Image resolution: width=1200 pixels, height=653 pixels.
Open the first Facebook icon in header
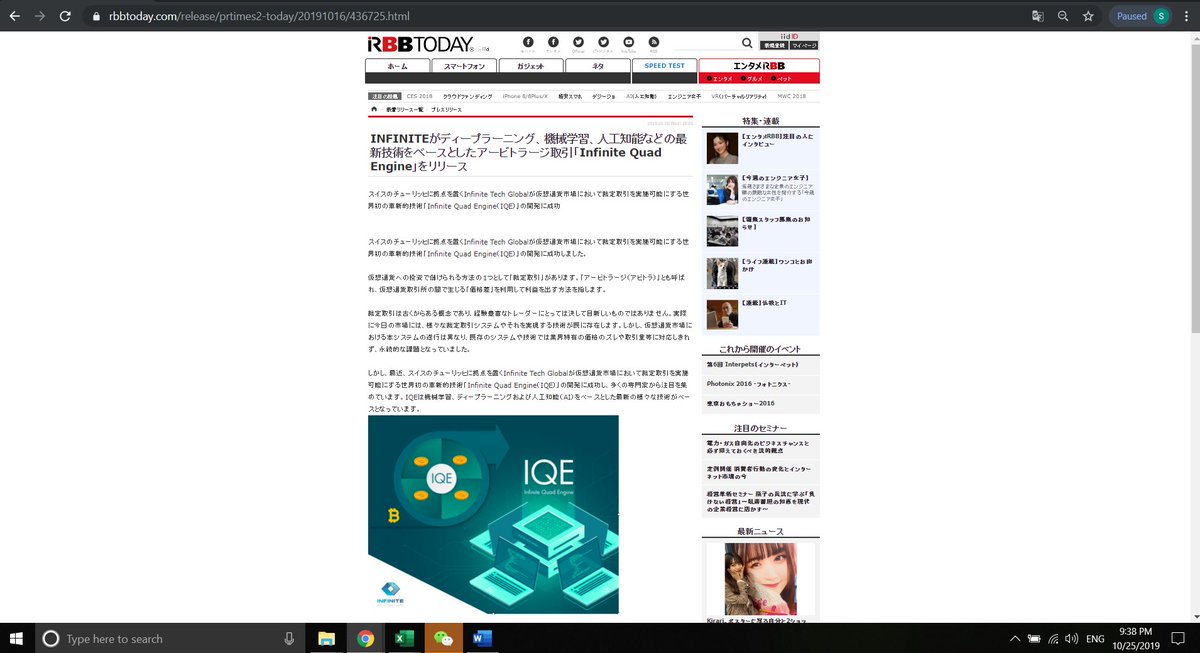[528, 41]
